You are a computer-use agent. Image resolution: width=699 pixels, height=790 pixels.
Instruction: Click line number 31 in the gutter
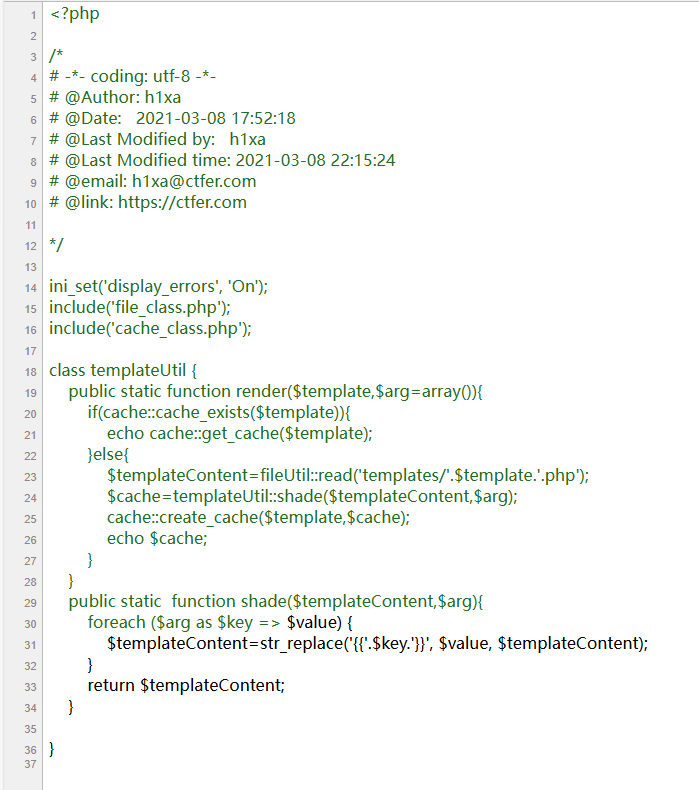31,645
